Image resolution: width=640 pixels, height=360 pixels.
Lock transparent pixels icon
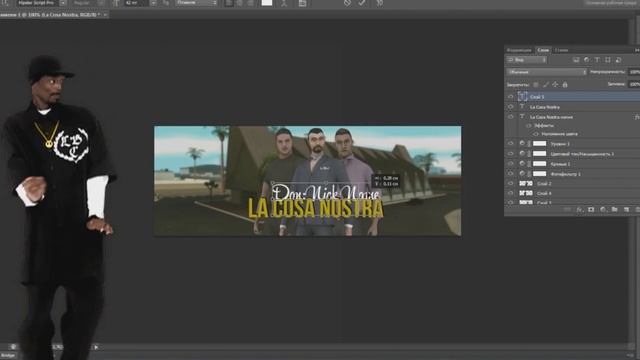coord(536,84)
